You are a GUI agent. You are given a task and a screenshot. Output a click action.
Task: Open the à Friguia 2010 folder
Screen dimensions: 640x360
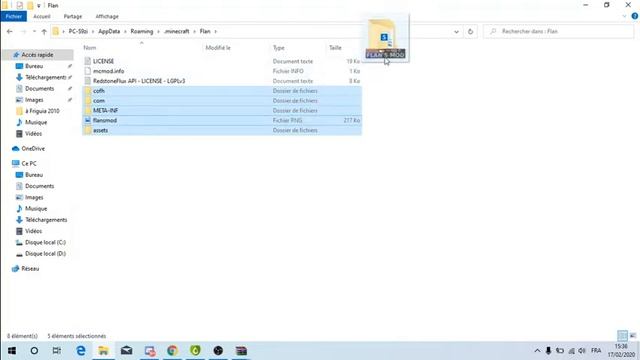pyautogui.click(x=42, y=111)
